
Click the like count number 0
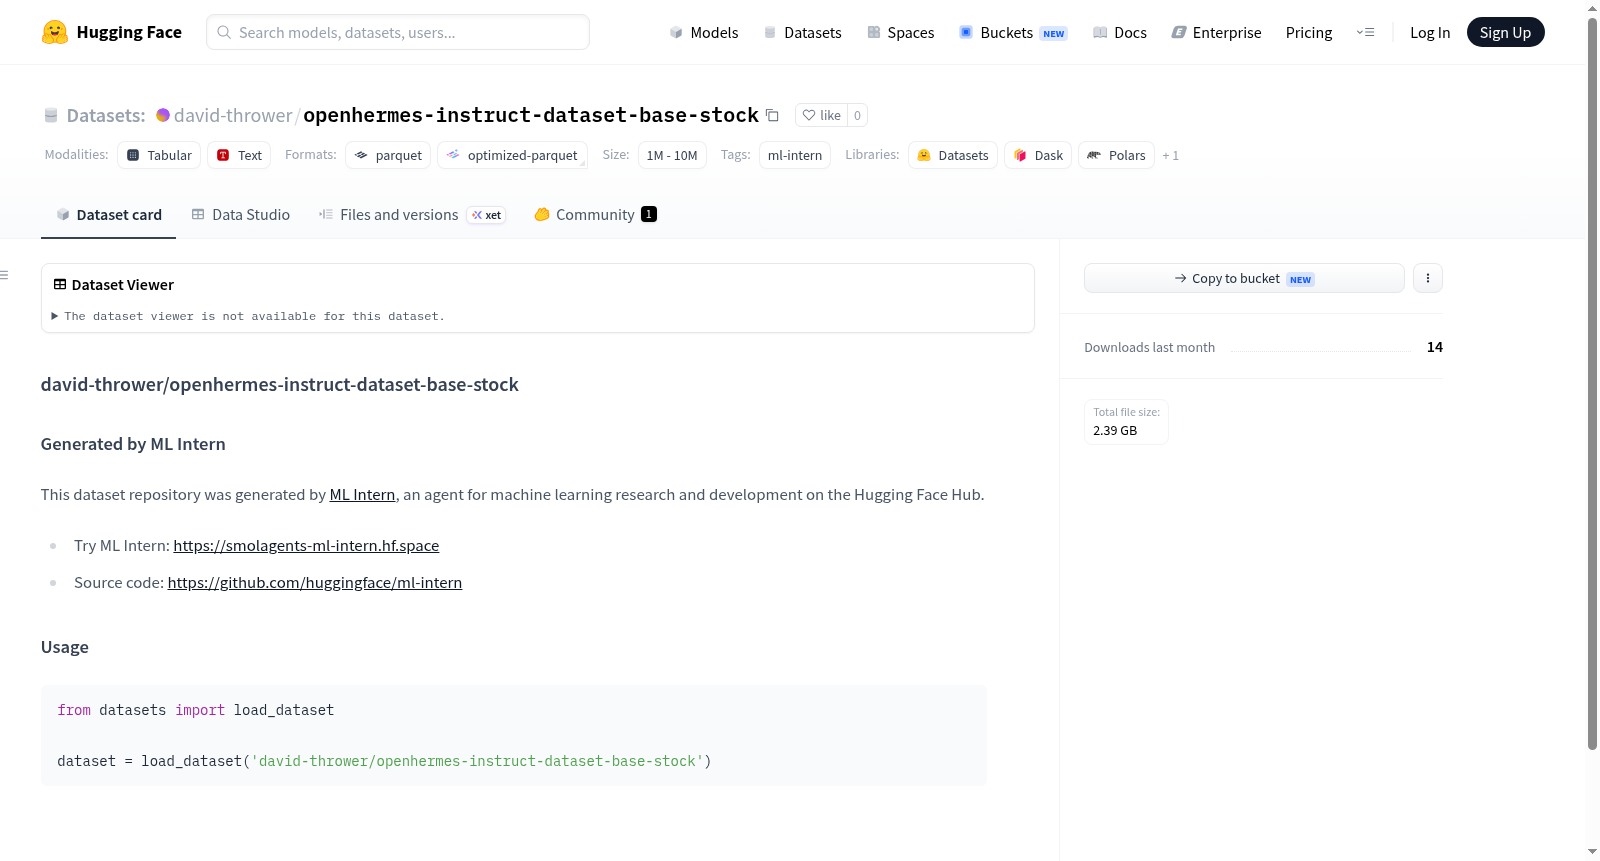pos(857,115)
